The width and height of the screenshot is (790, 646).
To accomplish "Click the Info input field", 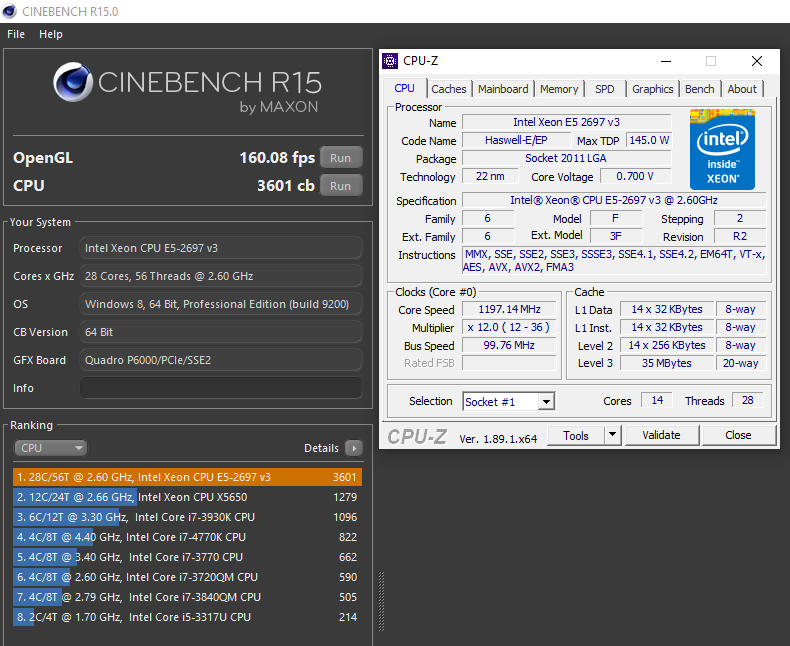I will [221, 388].
